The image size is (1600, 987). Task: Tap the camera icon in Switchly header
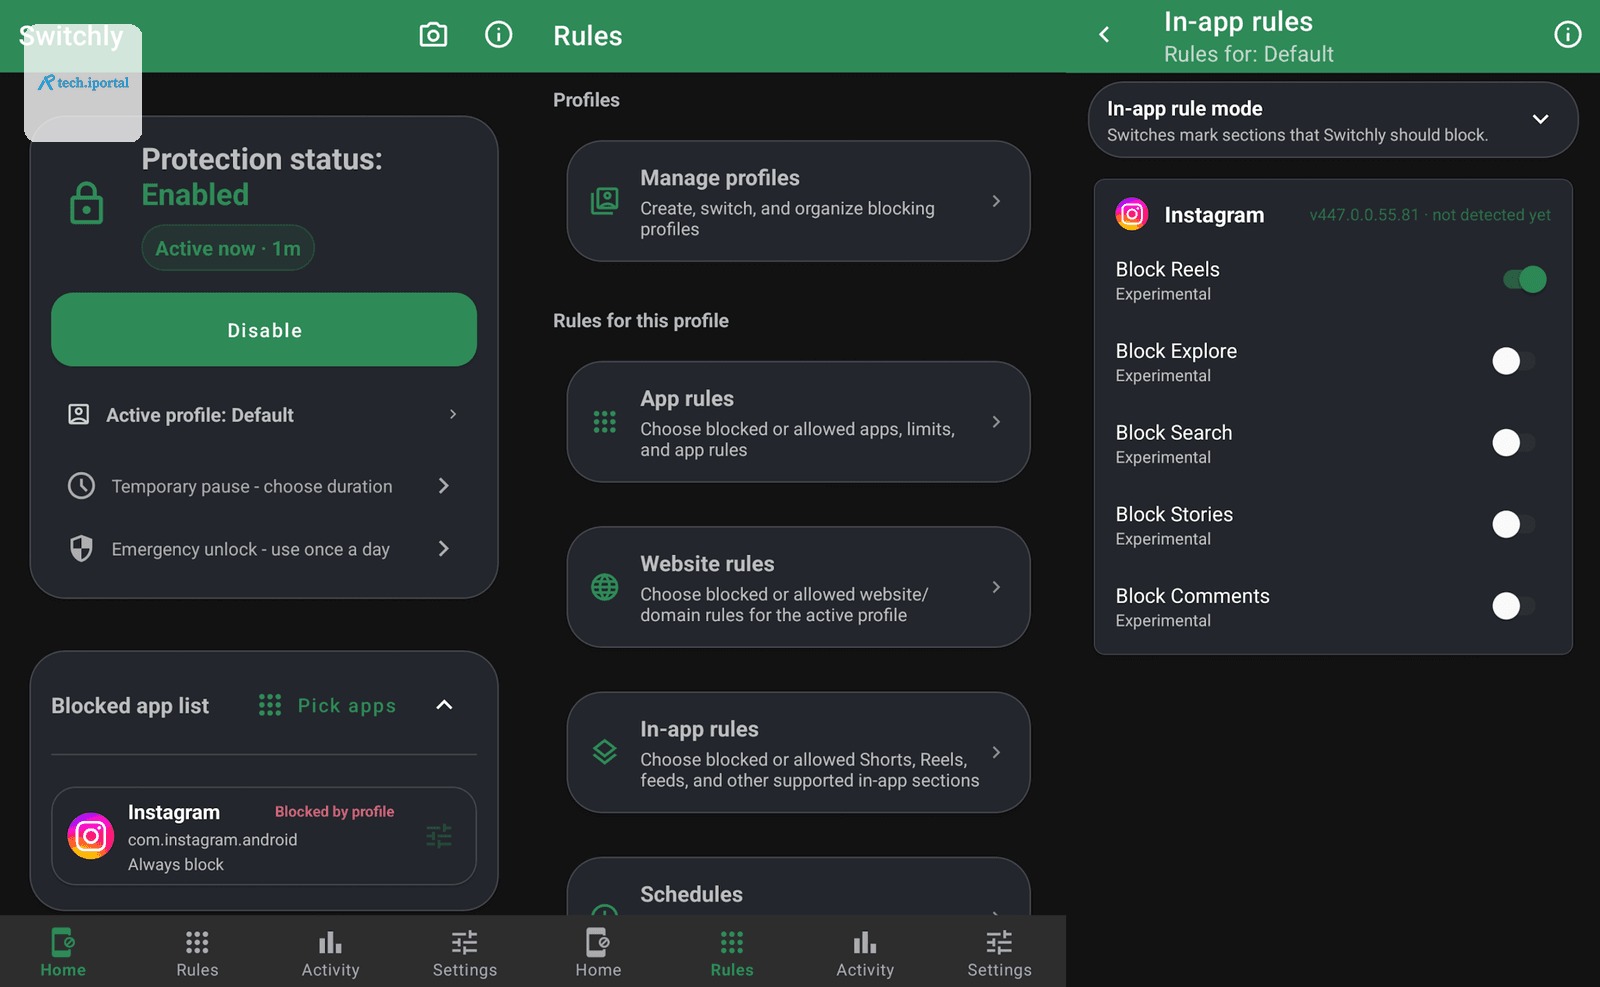433,35
